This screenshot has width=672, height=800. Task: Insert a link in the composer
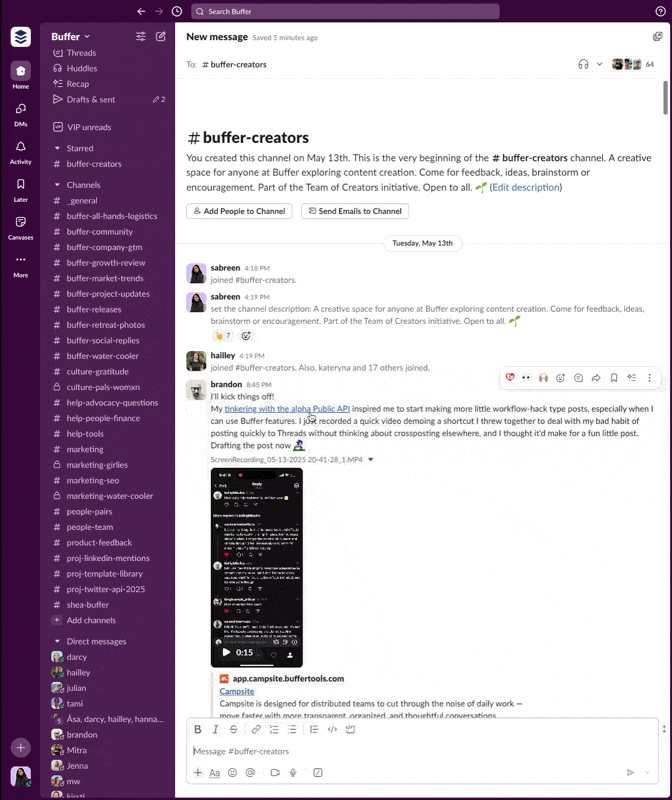pyautogui.click(x=256, y=730)
